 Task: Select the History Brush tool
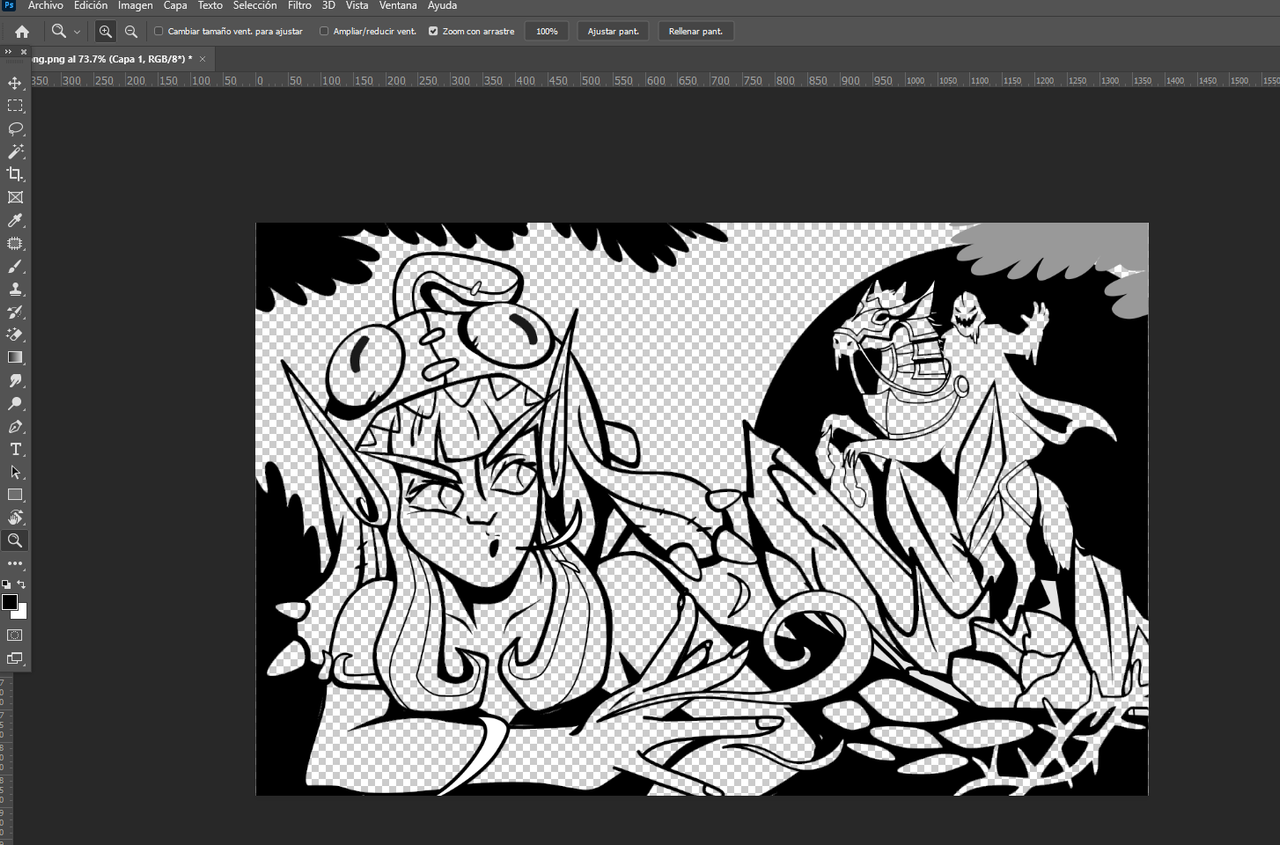point(15,312)
